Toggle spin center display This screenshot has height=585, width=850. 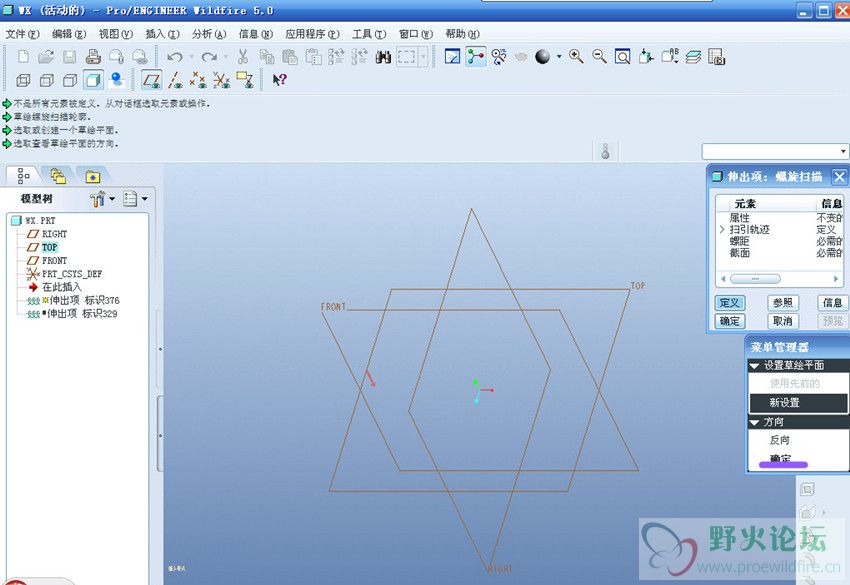[x=476, y=56]
